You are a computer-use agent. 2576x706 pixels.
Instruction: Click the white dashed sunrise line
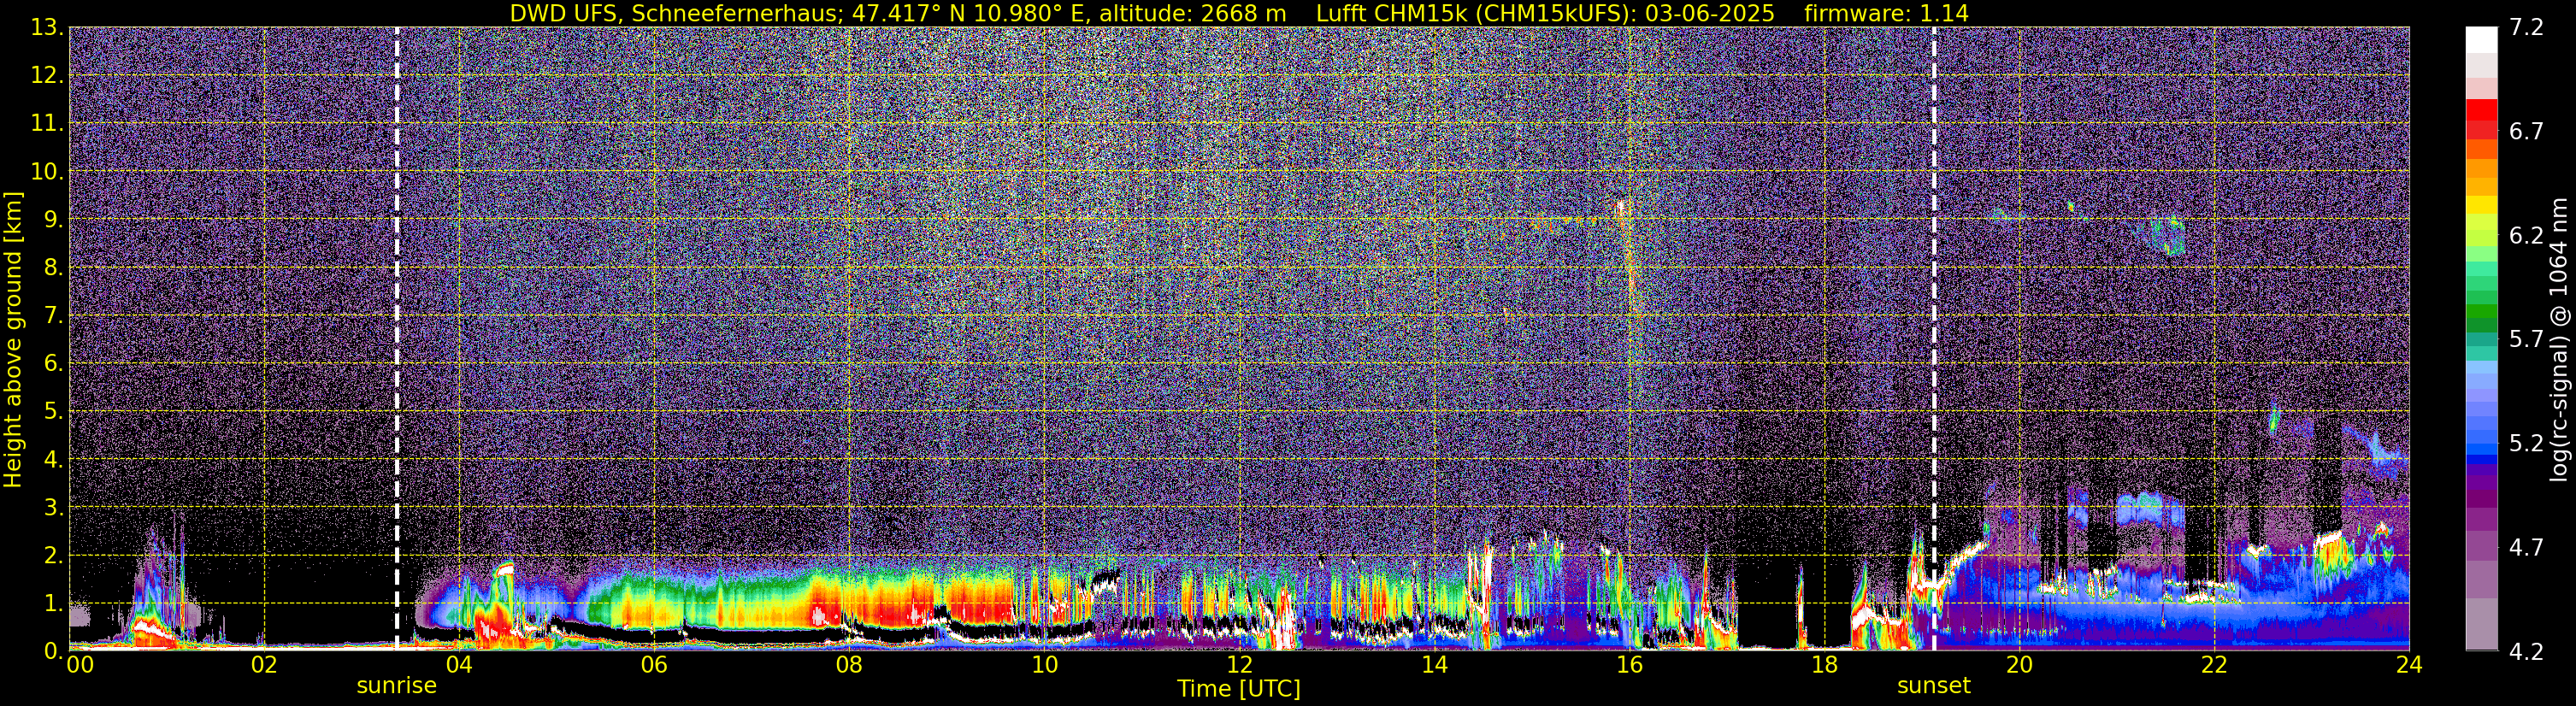point(397,338)
